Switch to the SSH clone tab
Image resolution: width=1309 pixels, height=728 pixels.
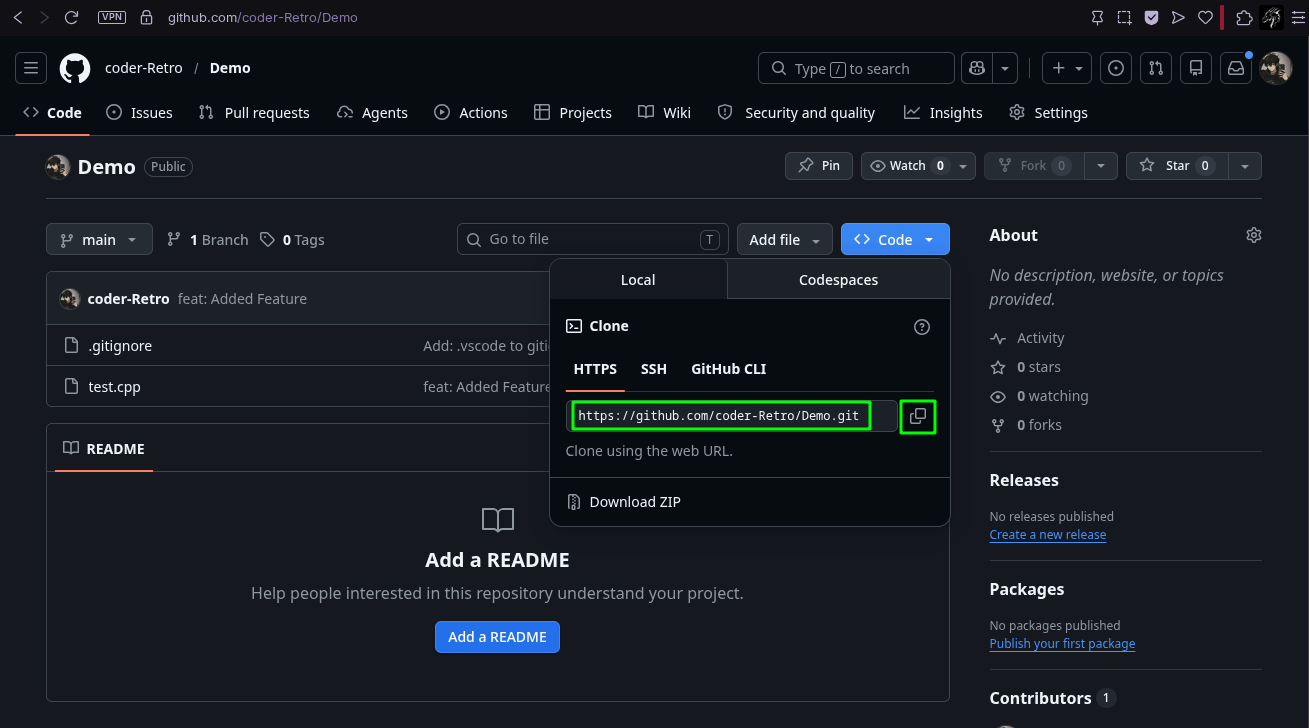[x=654, y=369]
